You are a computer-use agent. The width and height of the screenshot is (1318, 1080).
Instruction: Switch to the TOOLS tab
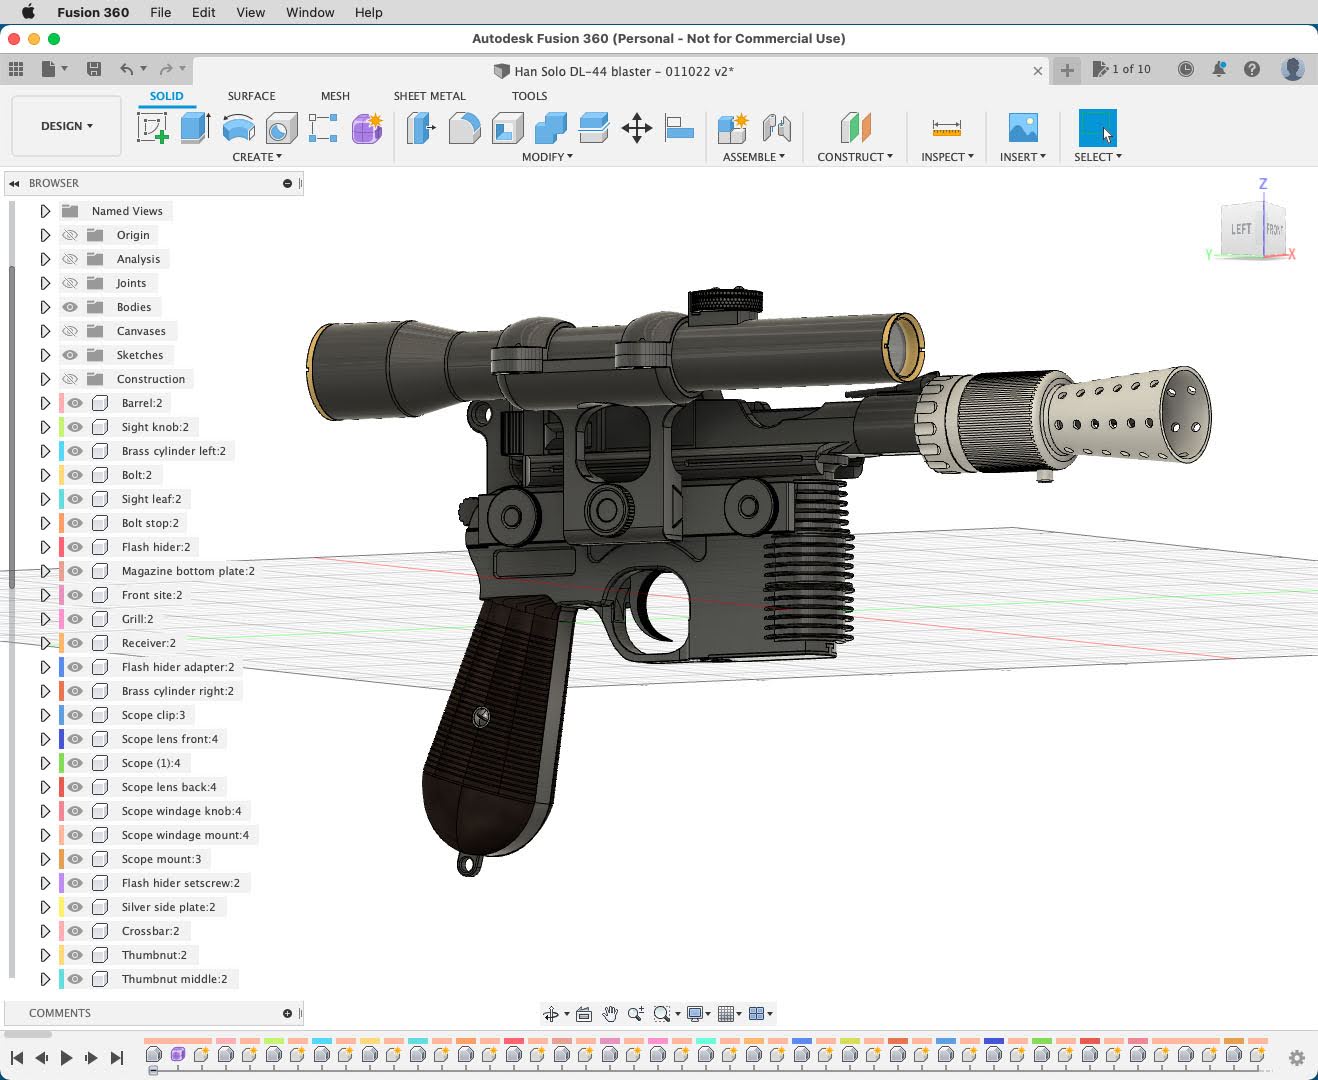(529, 96)
